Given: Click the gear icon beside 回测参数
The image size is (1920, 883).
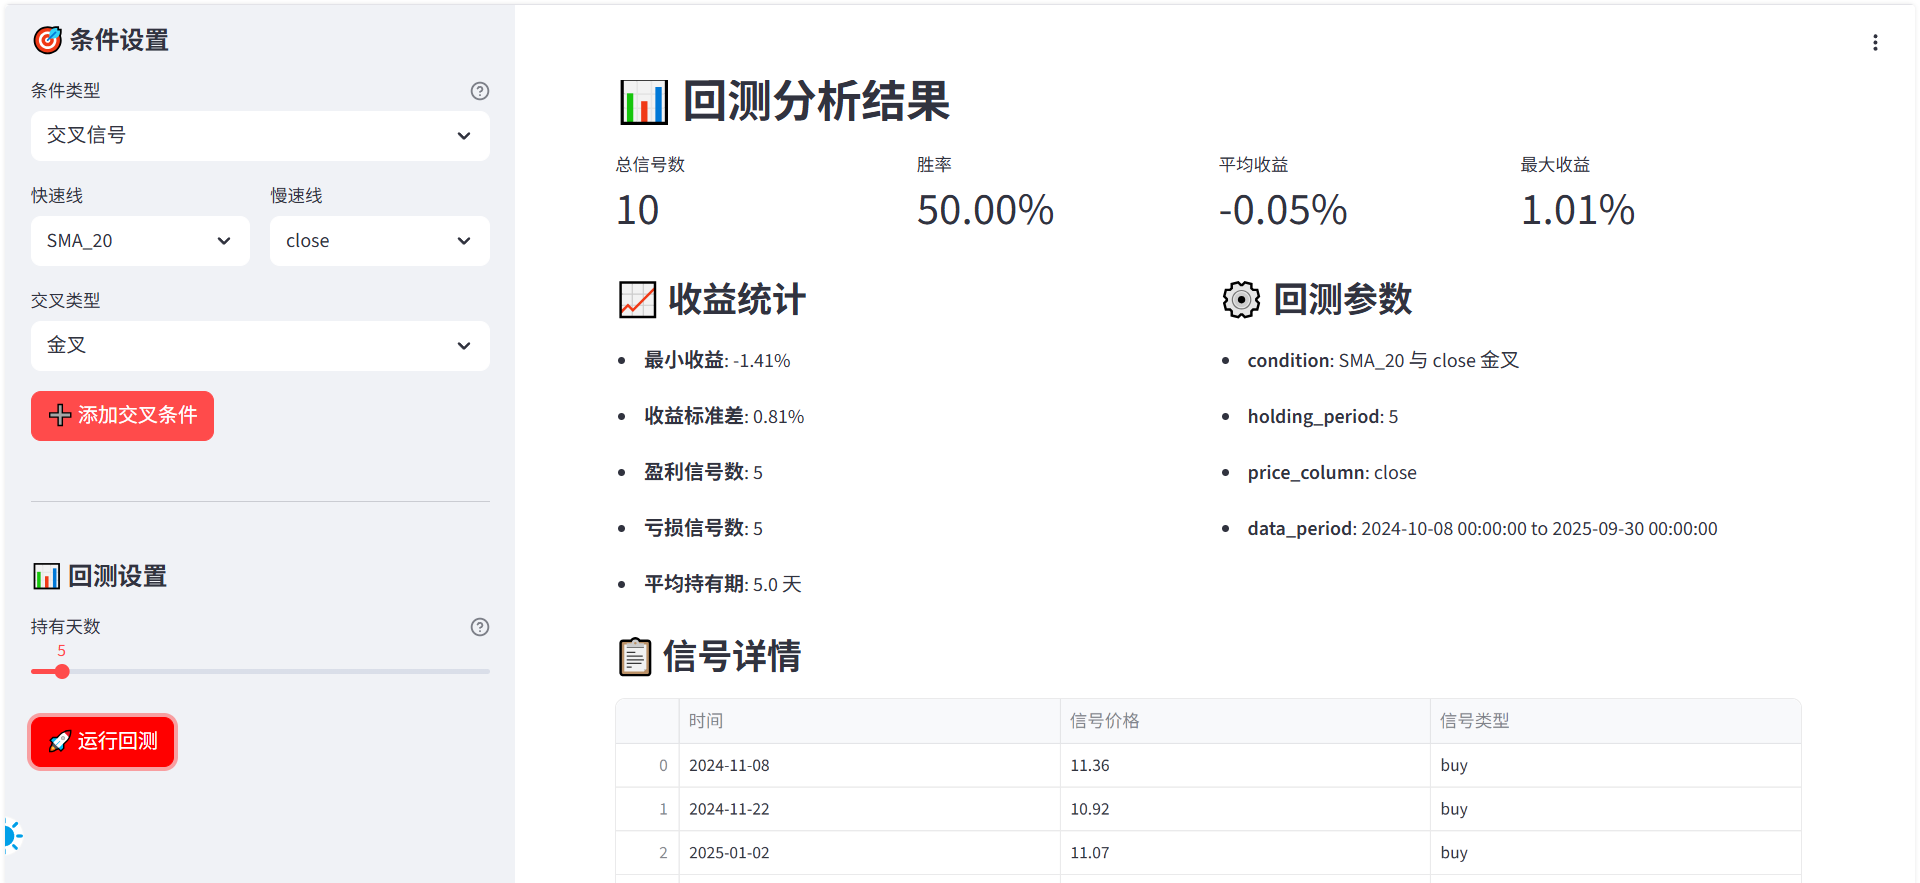Looking at the screenshot, I should 1241,299.
